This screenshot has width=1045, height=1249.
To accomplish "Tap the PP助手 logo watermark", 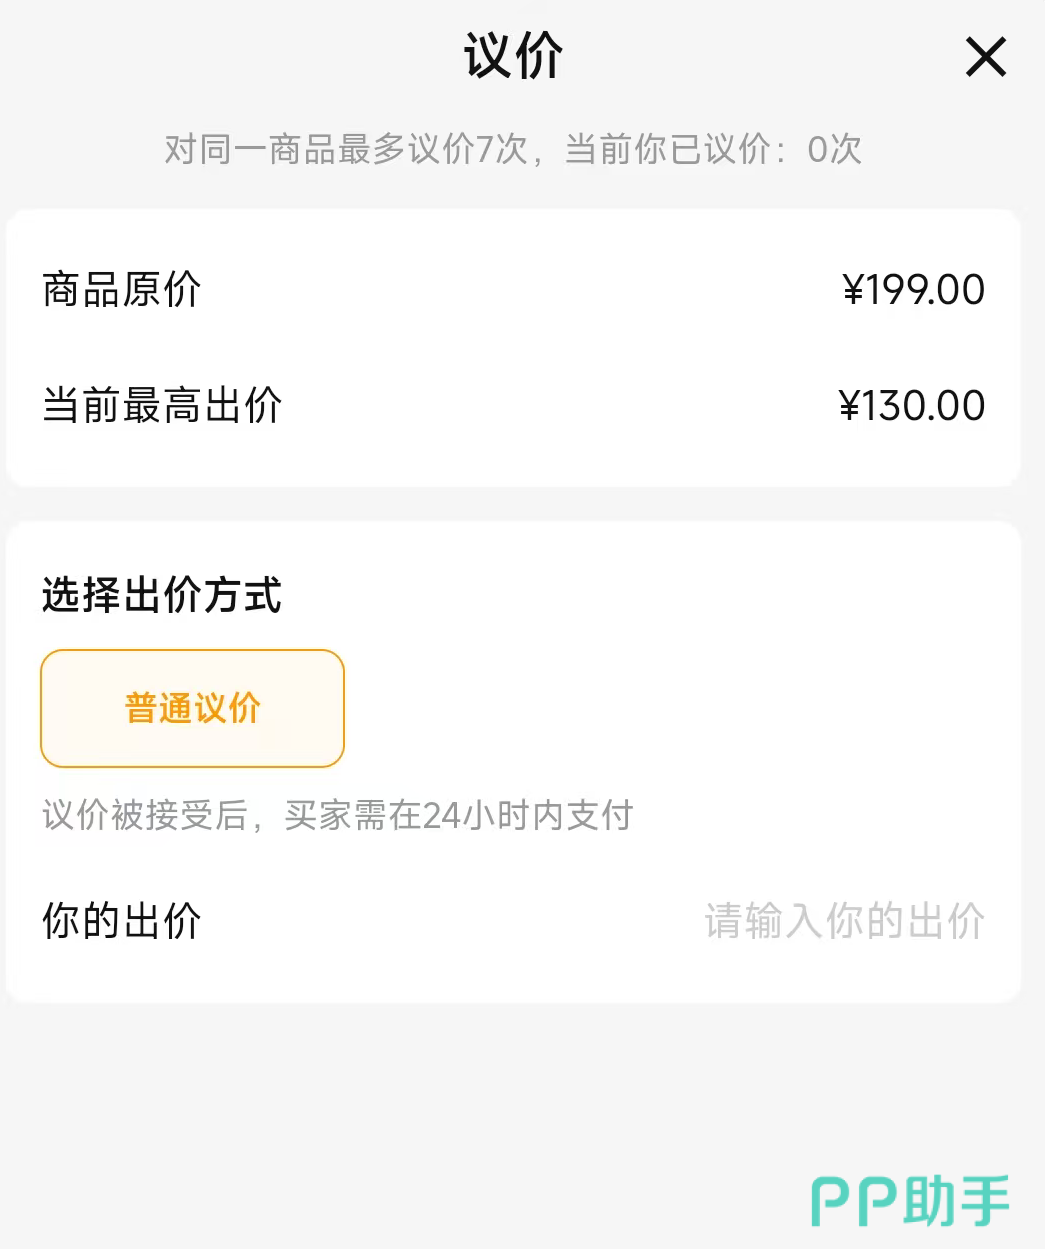I will pos(909,1201).
